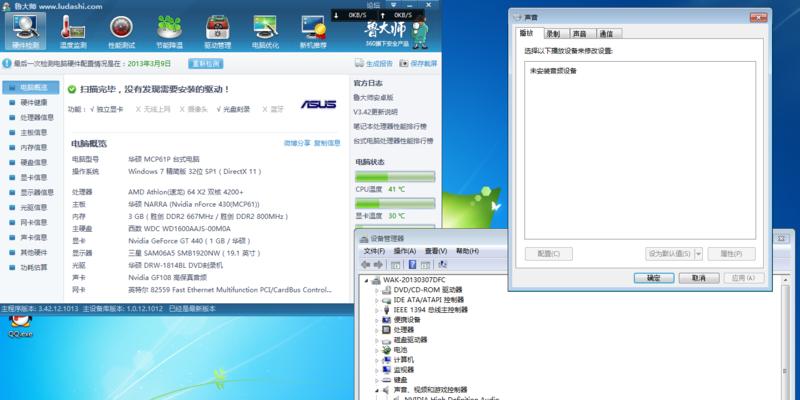This screenshot has height=400, width=800.
Task: Expand 监视器 node in Device Manager
Action: [378, 370]
